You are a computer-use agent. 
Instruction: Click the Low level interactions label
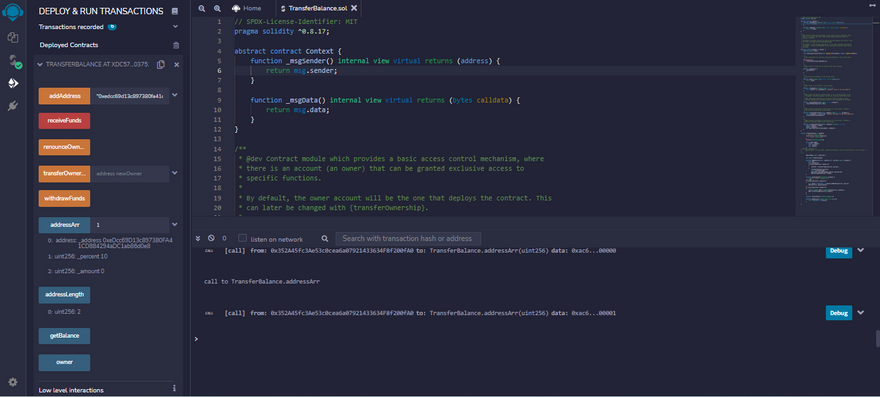[71, 390]
